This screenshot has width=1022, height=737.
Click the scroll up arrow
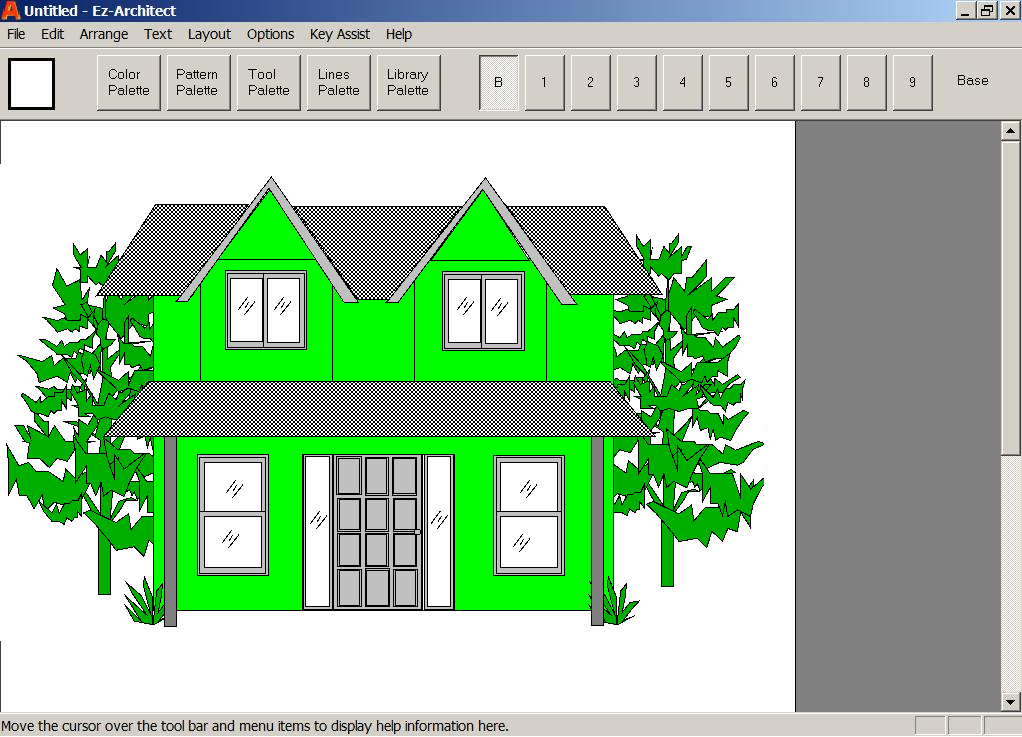[1010, 131]
